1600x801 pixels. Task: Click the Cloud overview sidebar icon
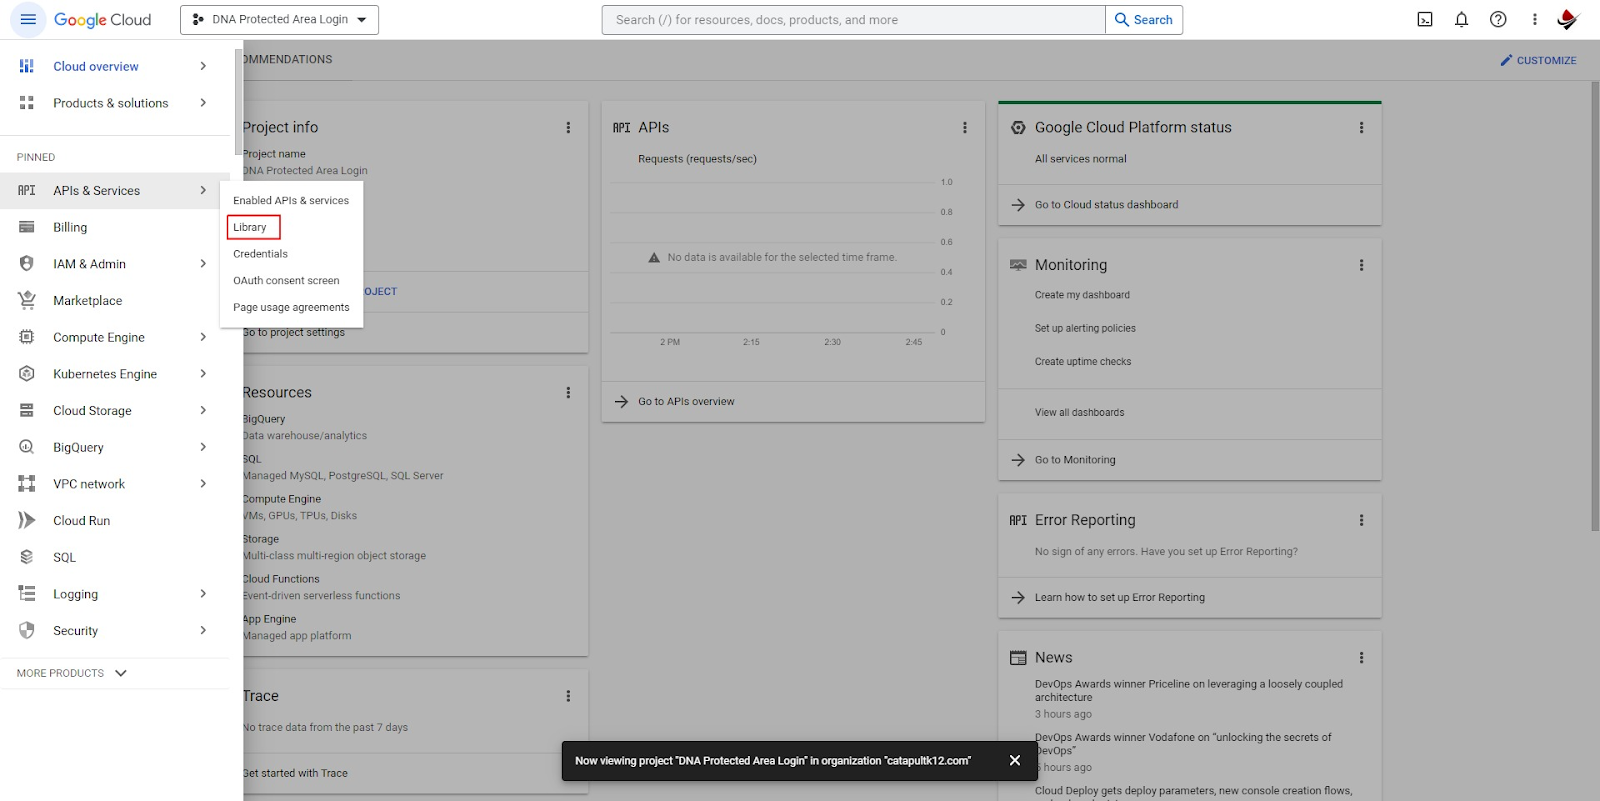point(27,66)
